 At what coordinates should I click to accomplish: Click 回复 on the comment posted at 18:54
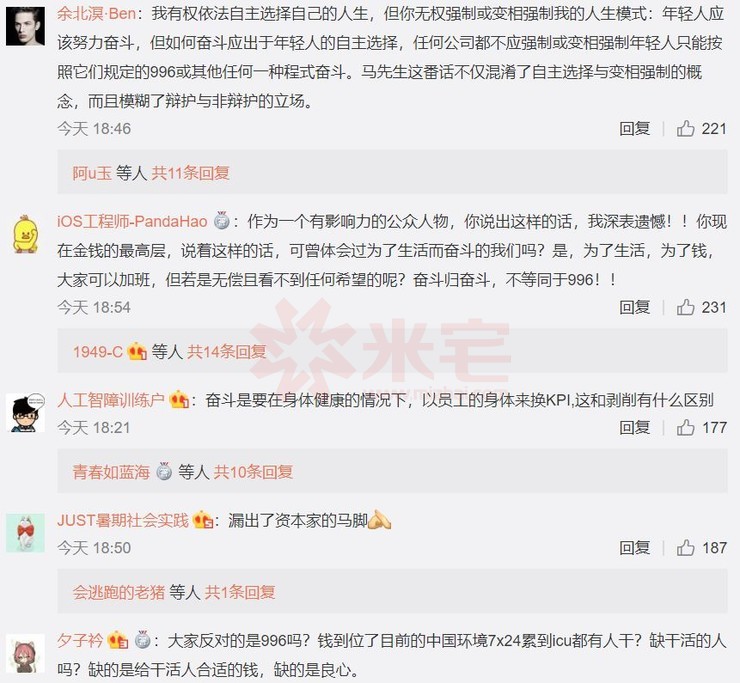click(634, 307)
